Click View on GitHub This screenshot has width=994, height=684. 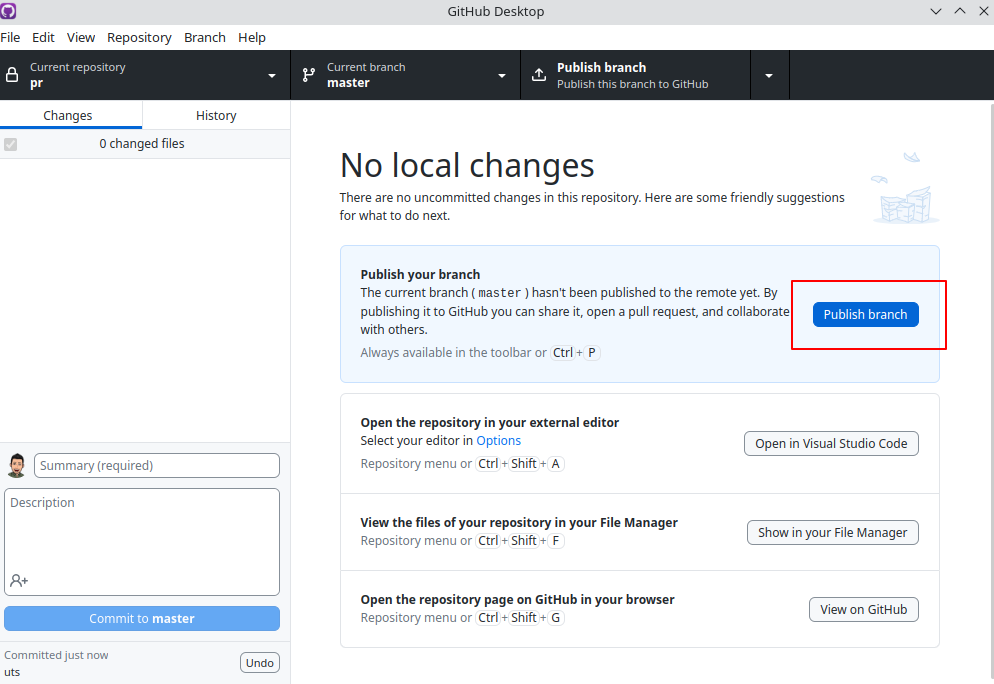[863, 609]
